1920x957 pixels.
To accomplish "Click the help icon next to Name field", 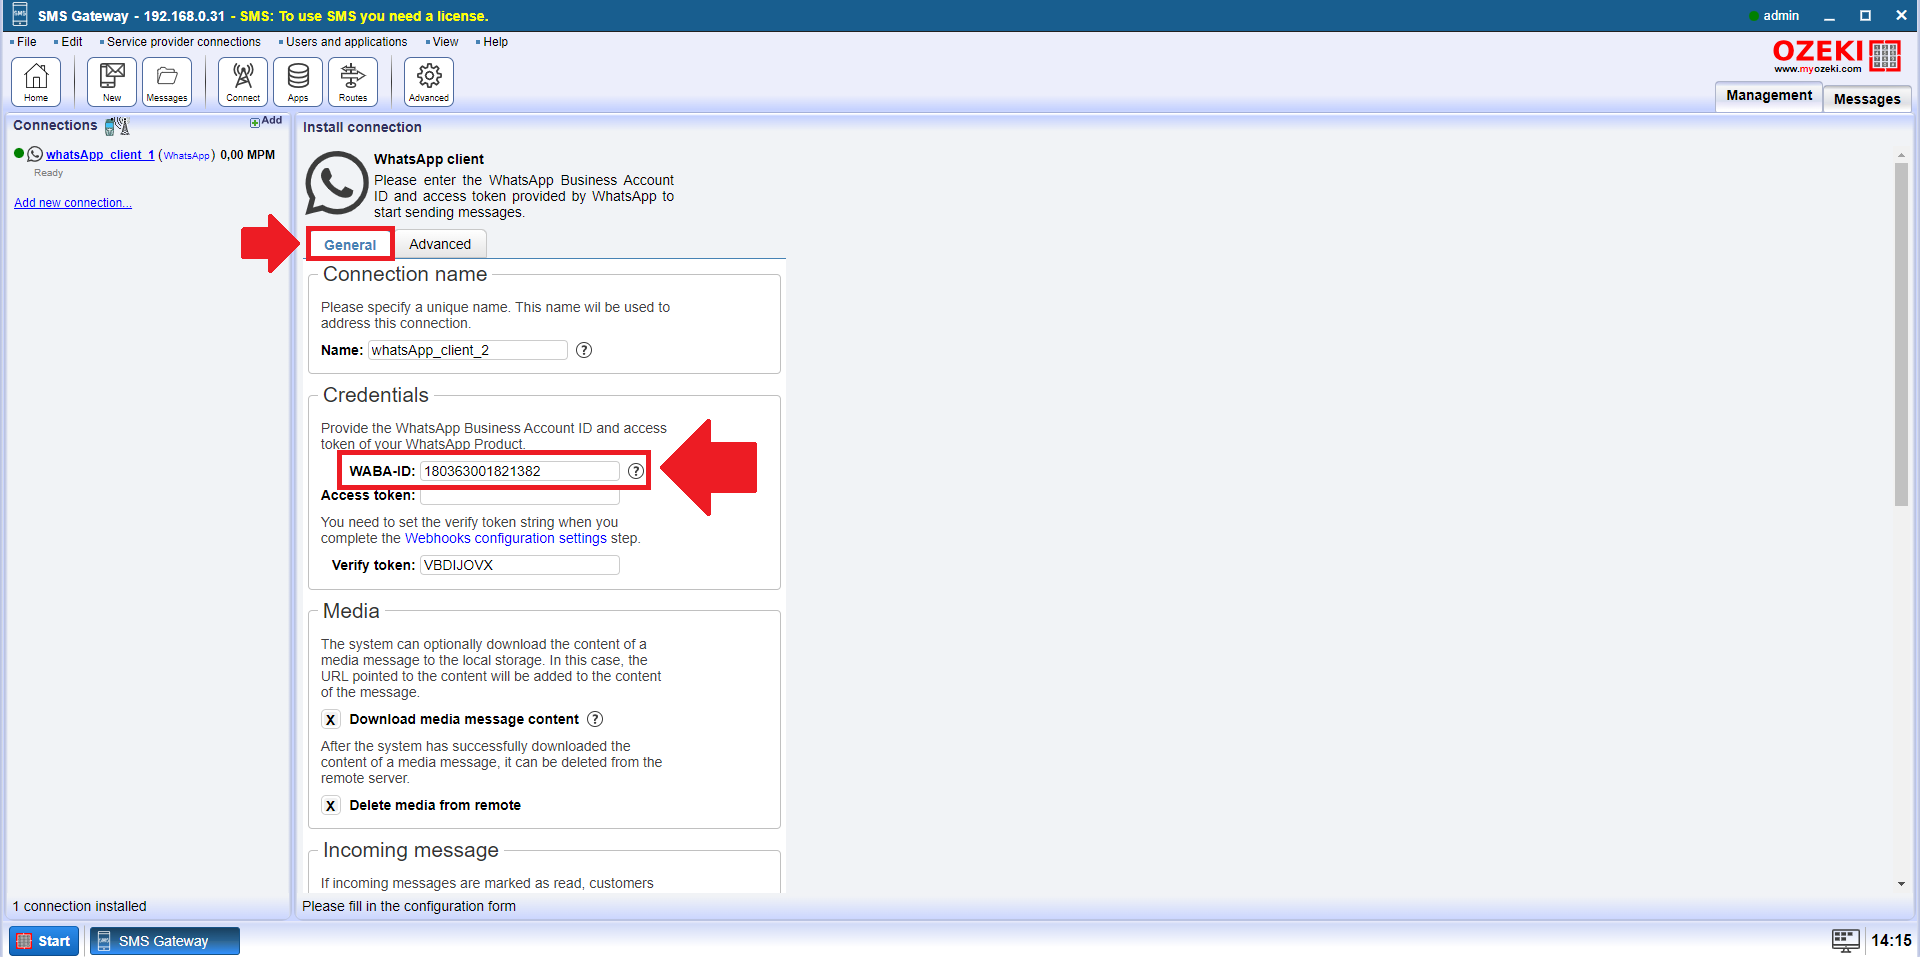I will click(x=584, y=350).
